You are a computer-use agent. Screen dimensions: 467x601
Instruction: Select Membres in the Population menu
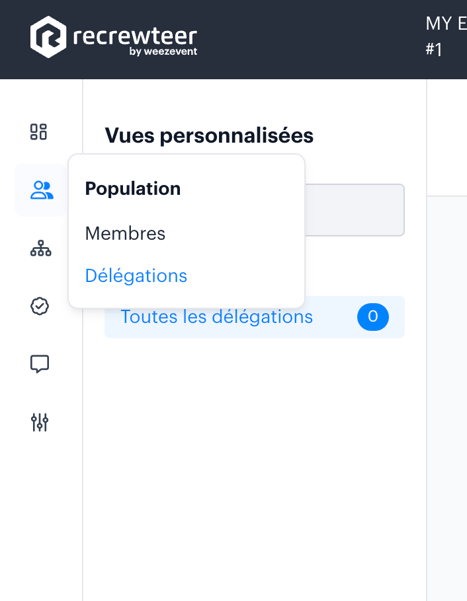125,233
